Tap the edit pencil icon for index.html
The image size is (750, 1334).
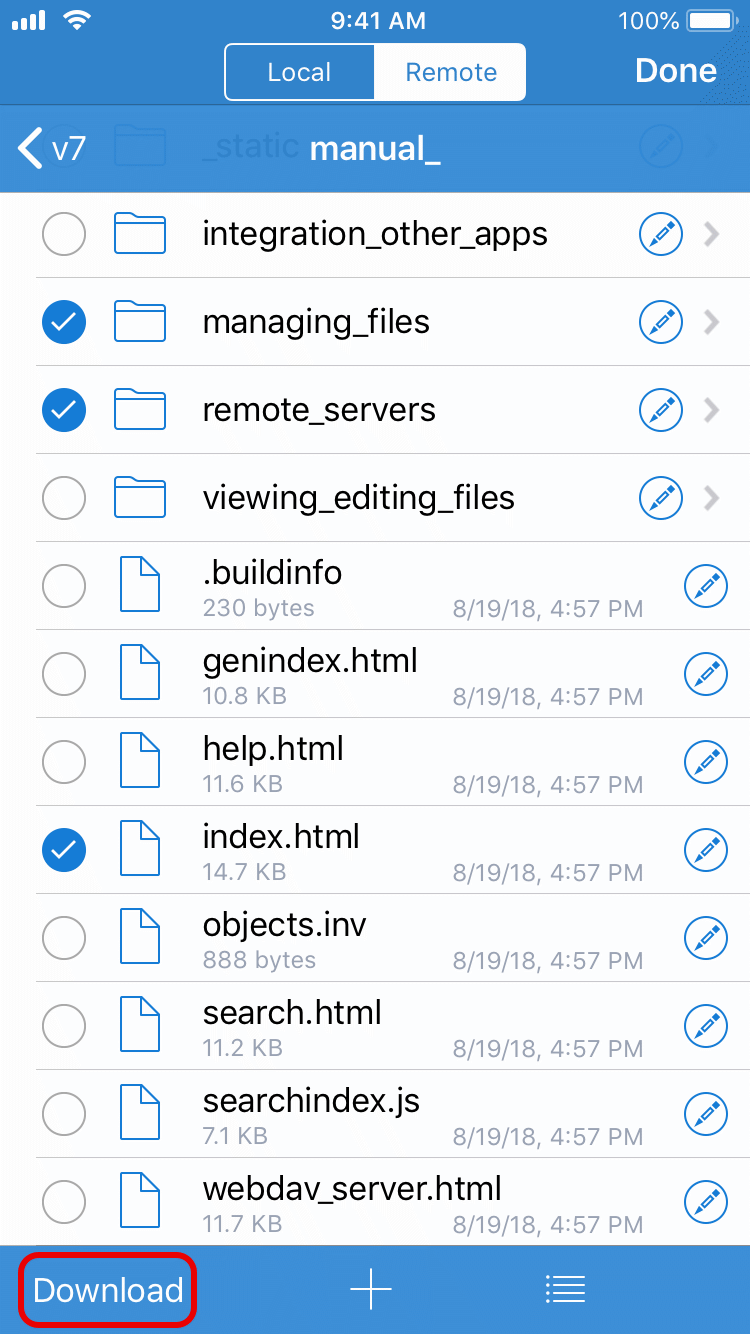pyautogui.click(x=705, y=851)
